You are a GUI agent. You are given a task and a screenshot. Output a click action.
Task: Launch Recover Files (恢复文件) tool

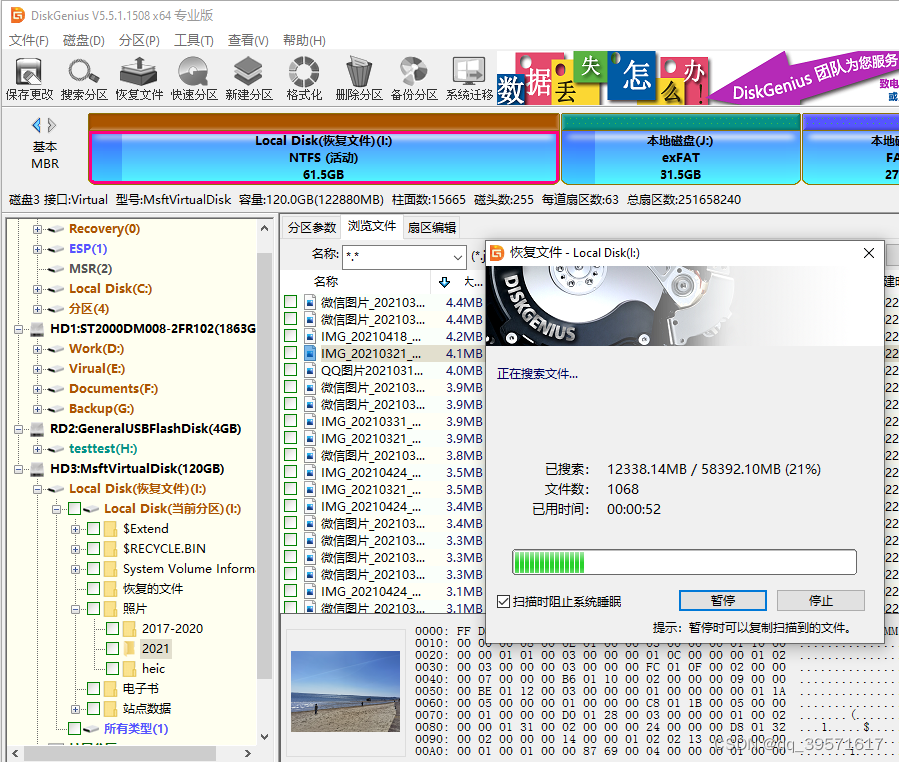coord(139,79)
